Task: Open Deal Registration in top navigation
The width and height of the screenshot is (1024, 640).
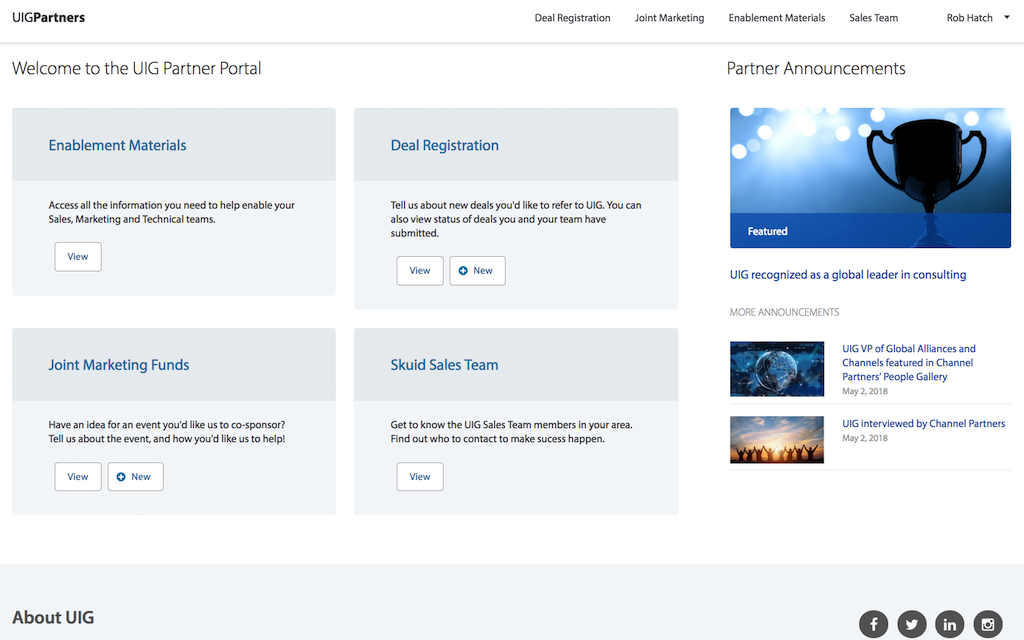Action: coord(572,18)
